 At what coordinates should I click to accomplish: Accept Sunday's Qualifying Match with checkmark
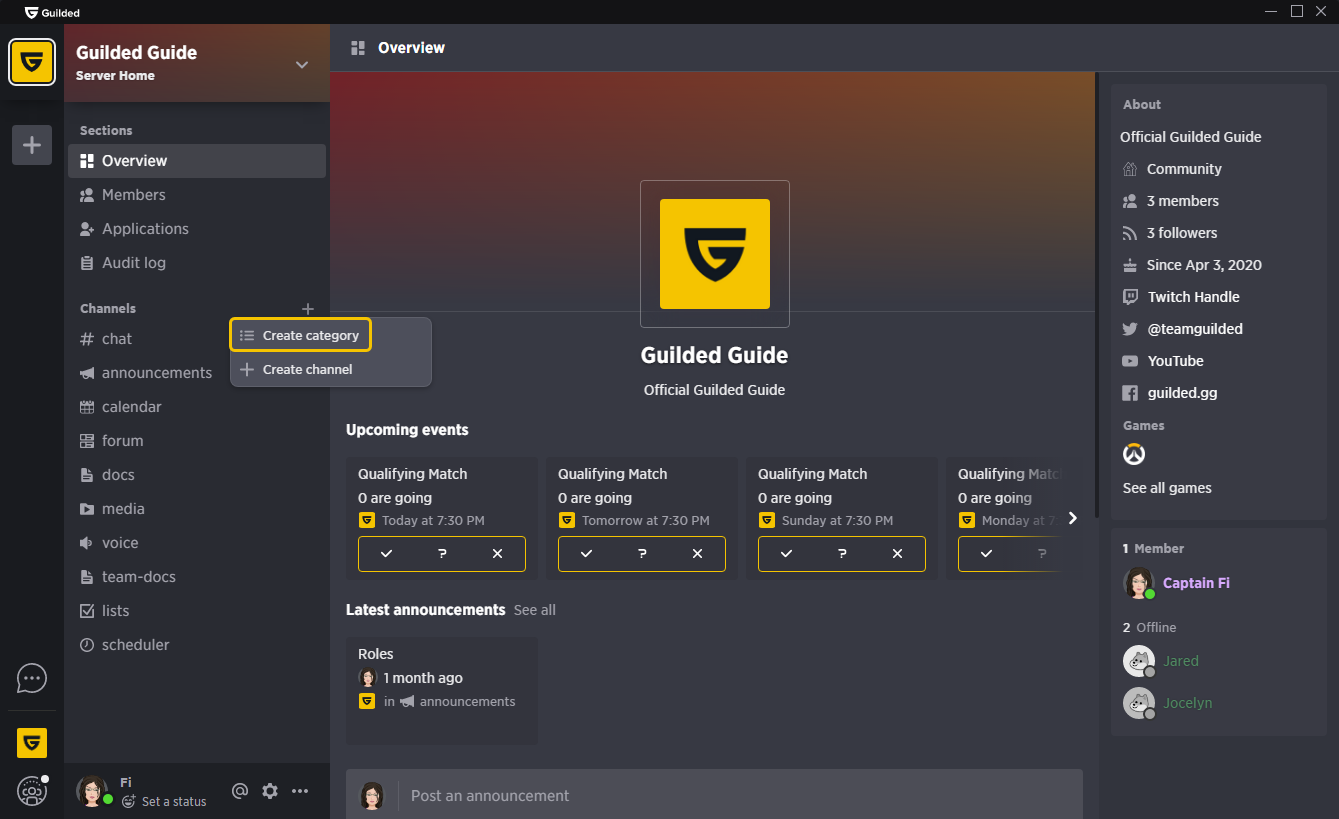(x=787, y=554)
